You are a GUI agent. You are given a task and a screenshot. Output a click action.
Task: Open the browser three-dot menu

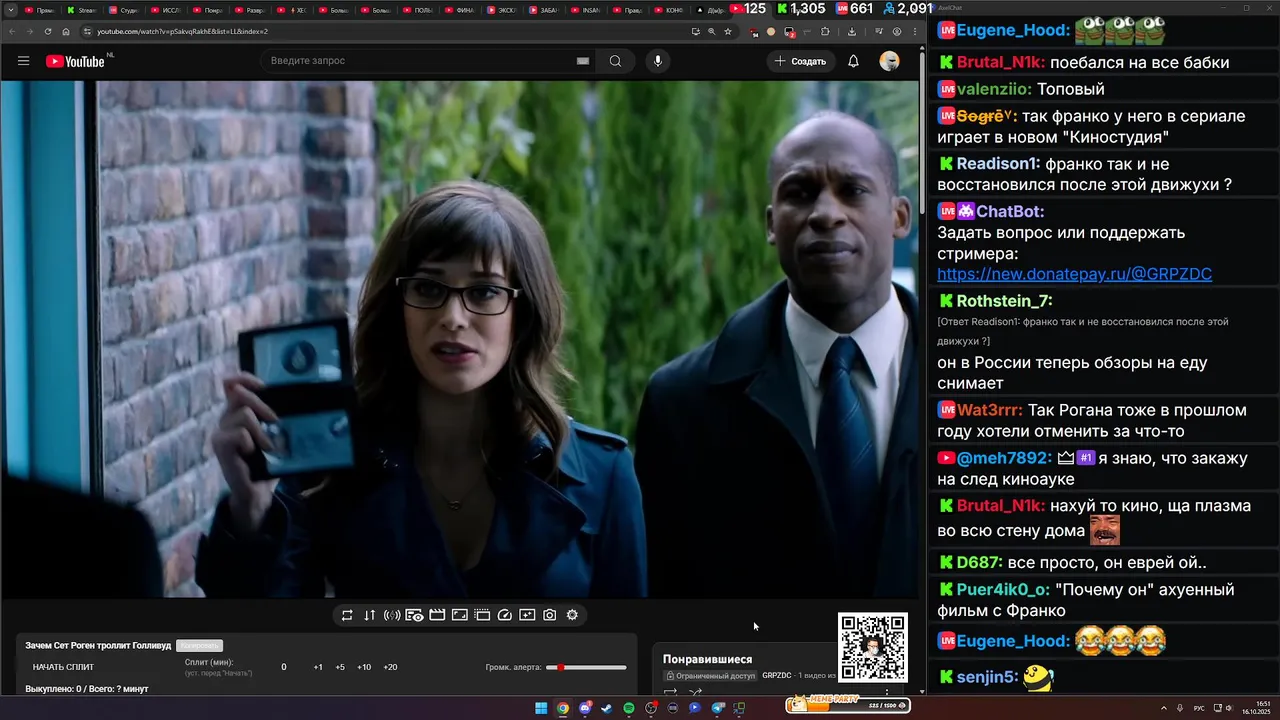point(914,32)
